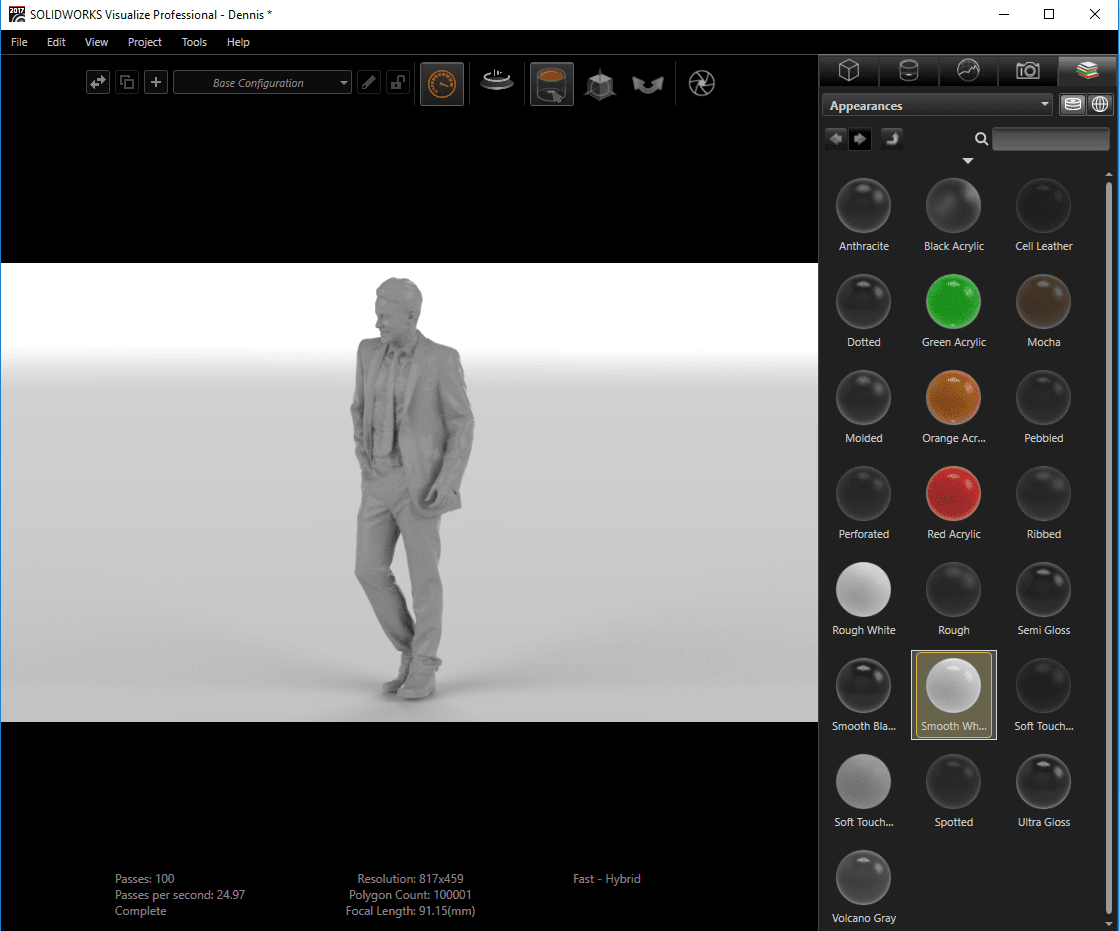The height and width of the screenshot is (931, 1120).
Task: Select the appearance selection tool icon
Action: coord(551,84)
